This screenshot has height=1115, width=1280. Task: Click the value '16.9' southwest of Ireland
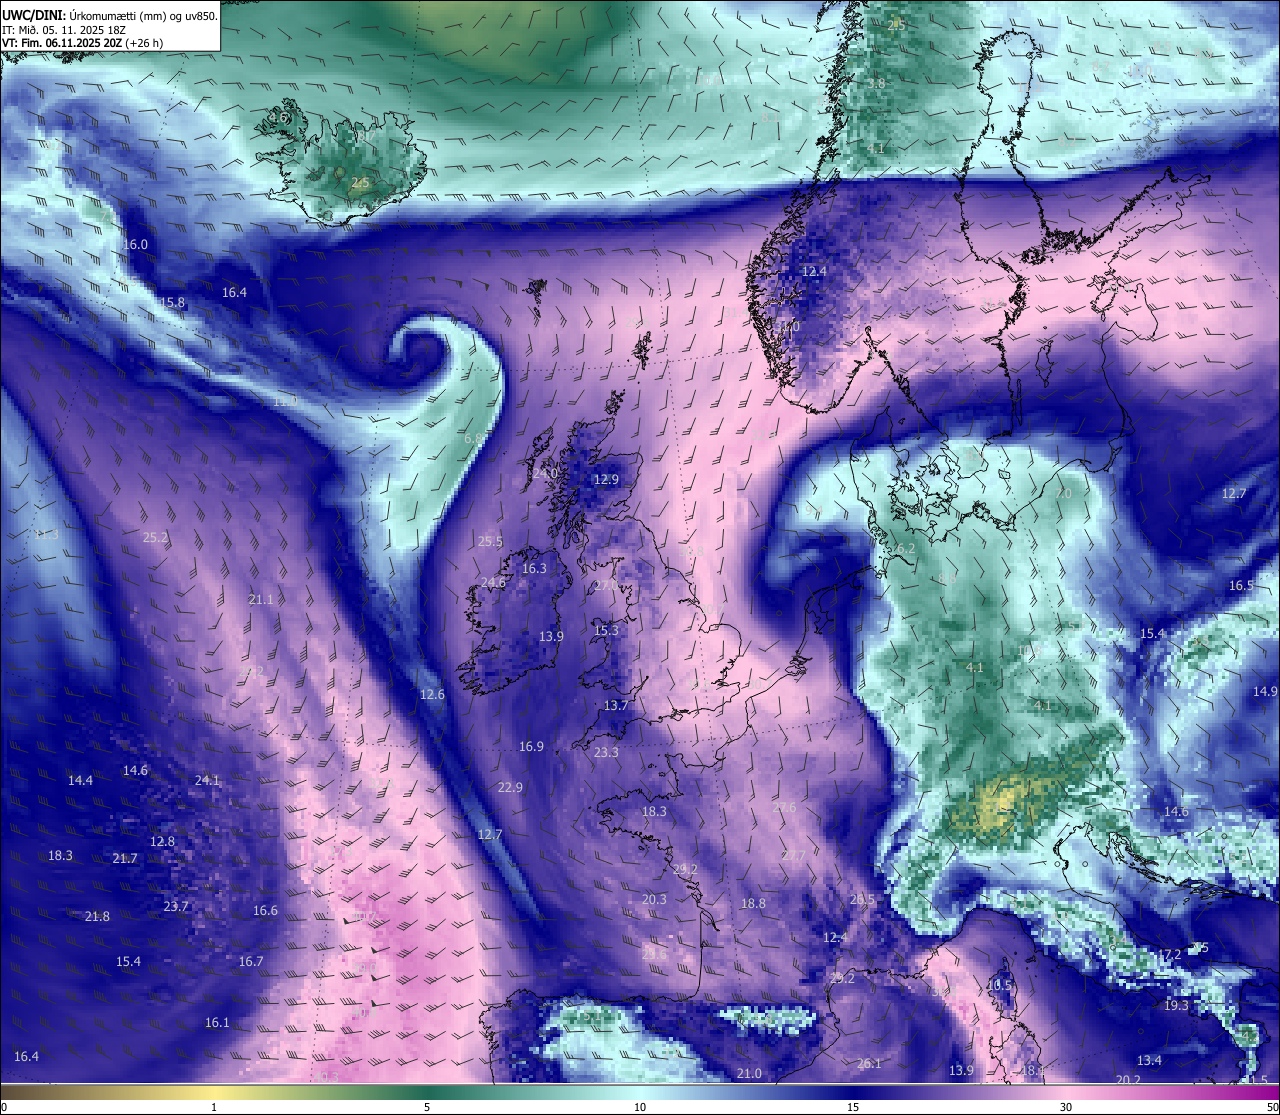[x=531, y=746]
